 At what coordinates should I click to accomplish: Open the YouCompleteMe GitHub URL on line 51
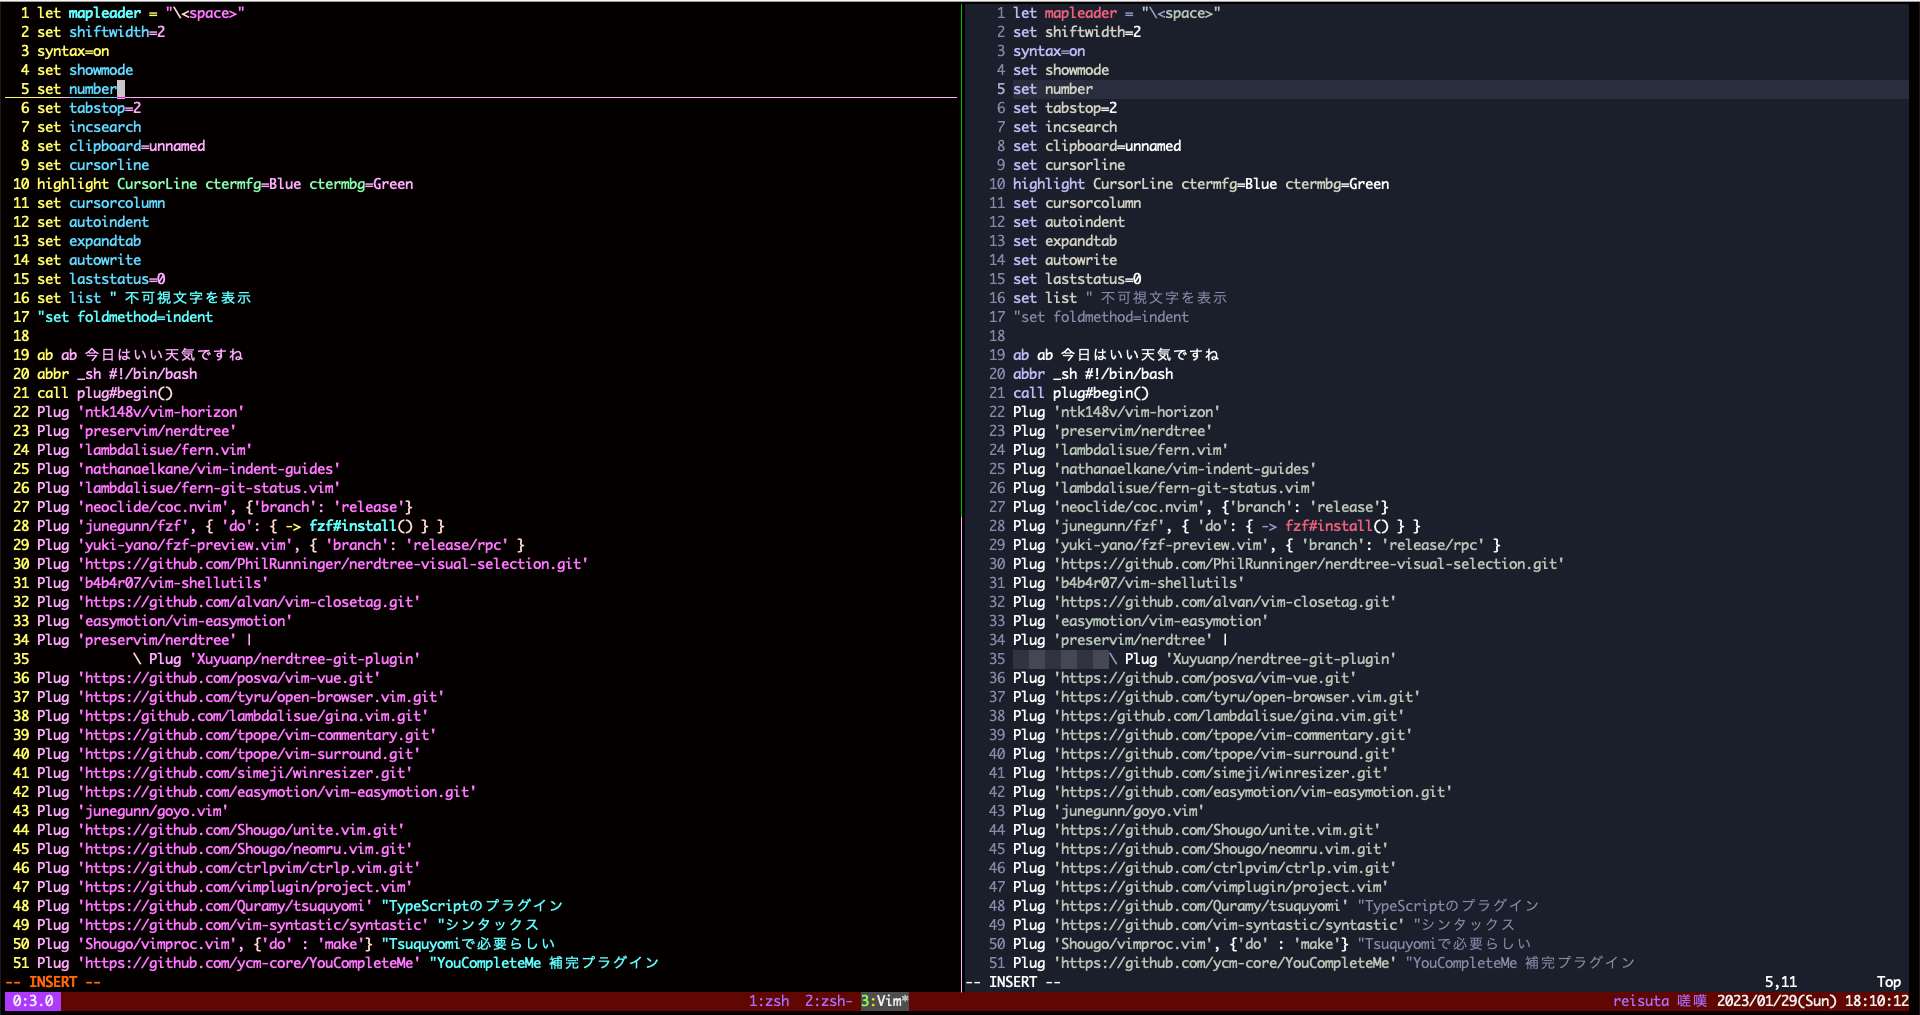pyautogui.click(x=248, y=963)
